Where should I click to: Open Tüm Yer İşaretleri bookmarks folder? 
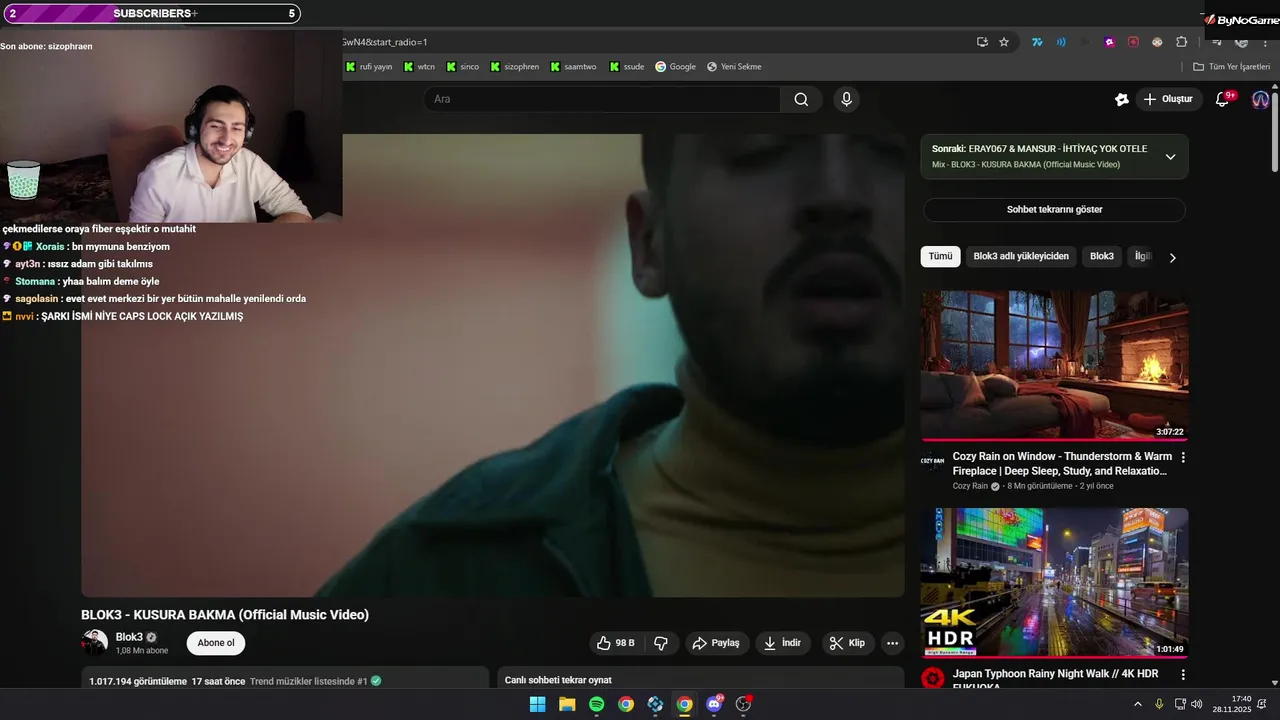[x=1232, y=67]
